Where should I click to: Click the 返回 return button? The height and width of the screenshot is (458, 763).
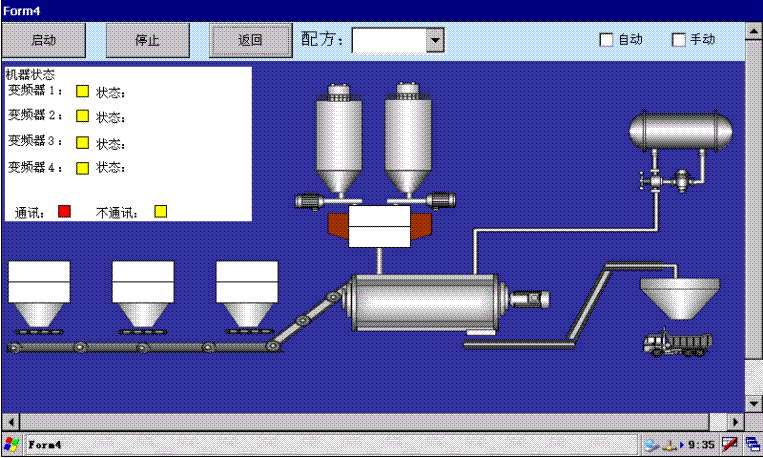click(251, 40)
